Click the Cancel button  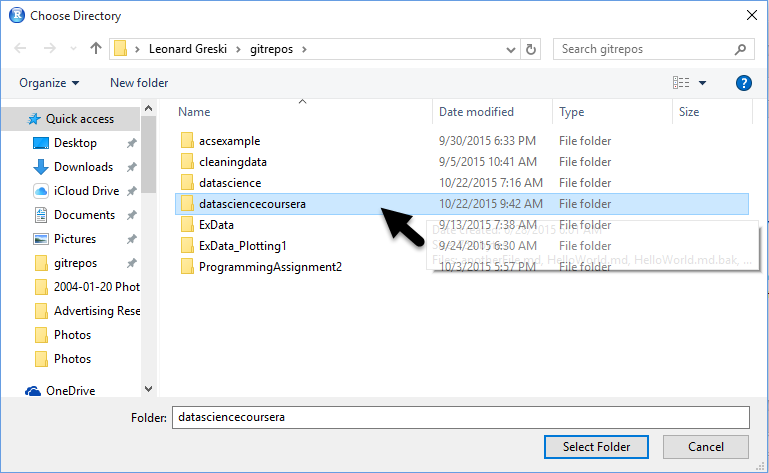[706, 447]
